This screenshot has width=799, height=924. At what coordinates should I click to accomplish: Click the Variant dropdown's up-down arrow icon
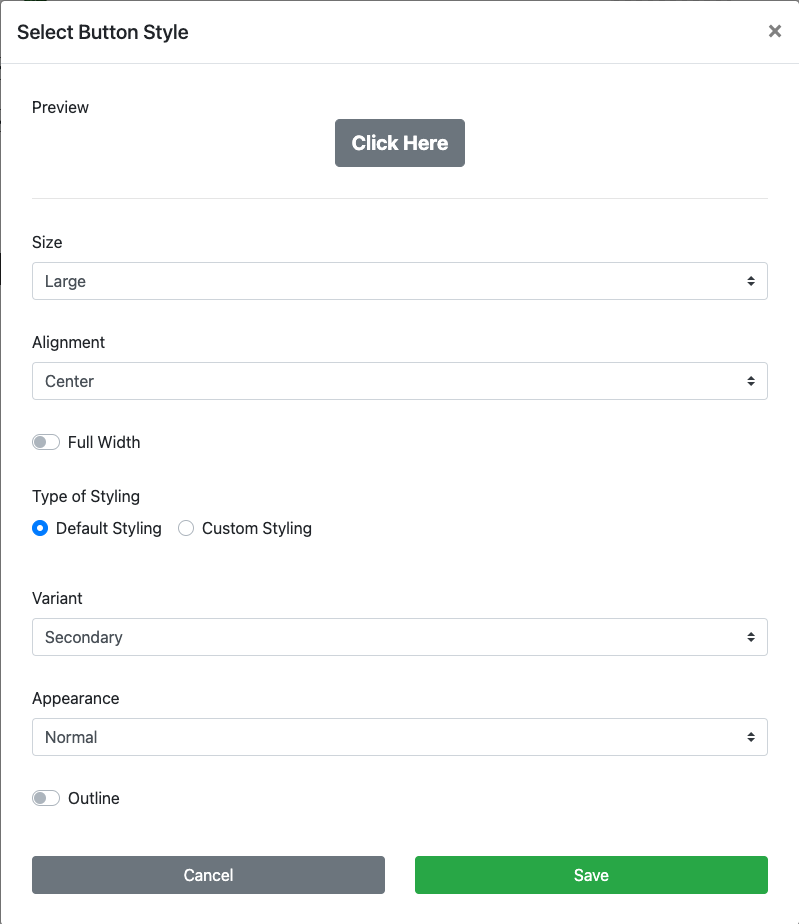(750, 638)
